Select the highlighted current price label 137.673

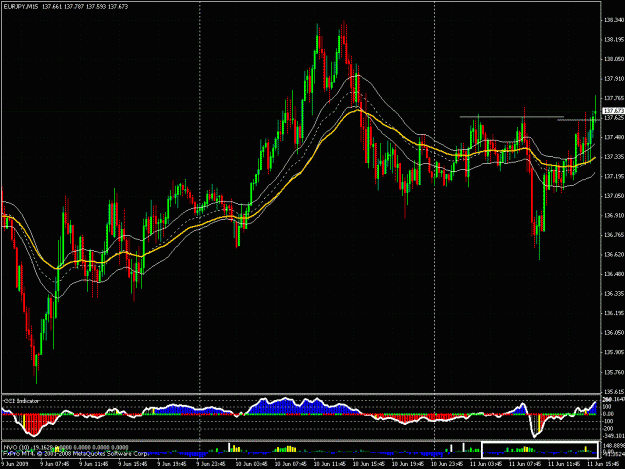[613, 111]
